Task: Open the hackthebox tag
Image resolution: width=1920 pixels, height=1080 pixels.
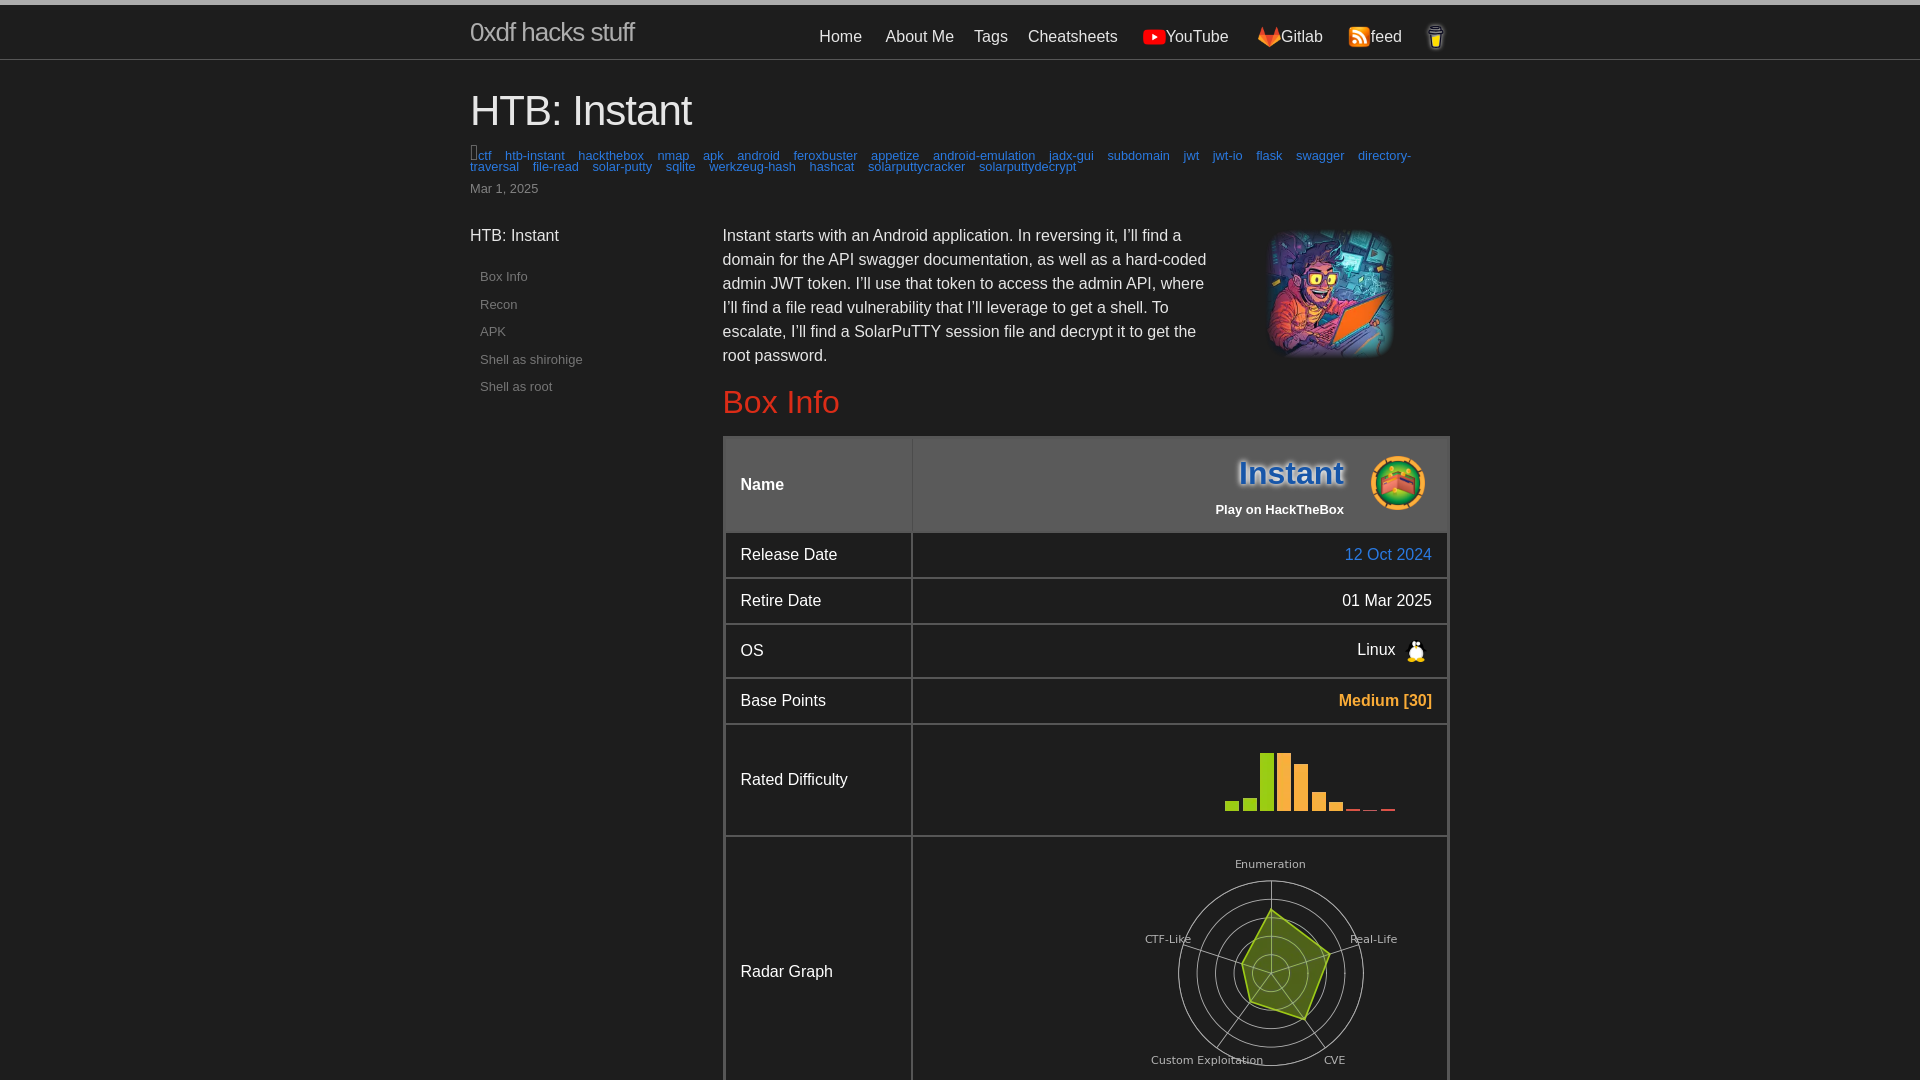Action: tap(611, 156)
